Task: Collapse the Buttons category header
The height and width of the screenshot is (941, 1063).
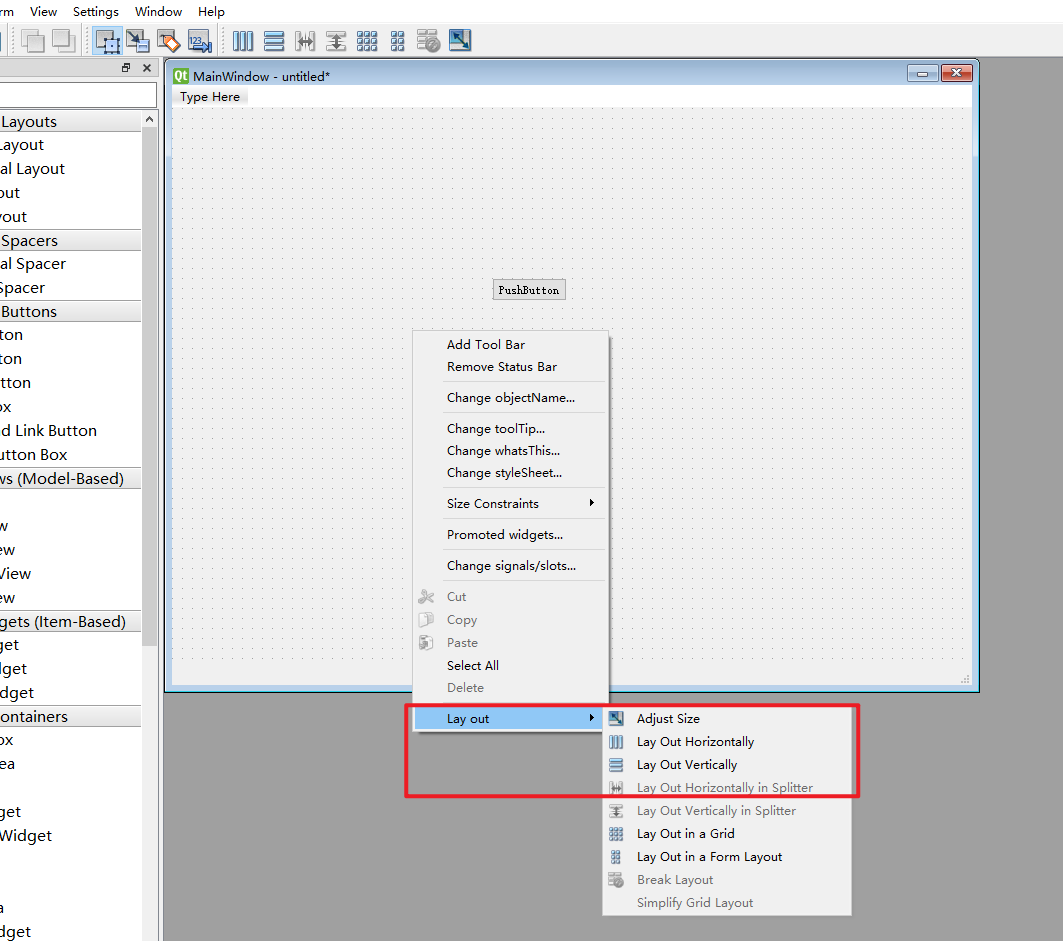Action: pyautogui.click(x=71, y=311)
